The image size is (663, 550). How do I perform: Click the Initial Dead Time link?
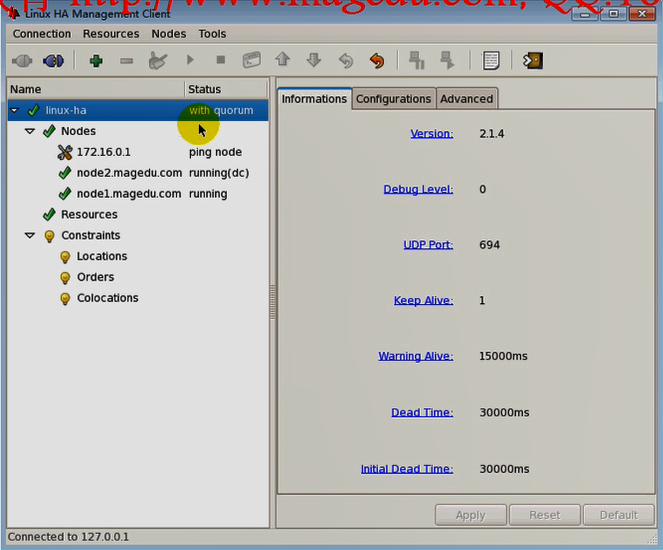(407, 469)
